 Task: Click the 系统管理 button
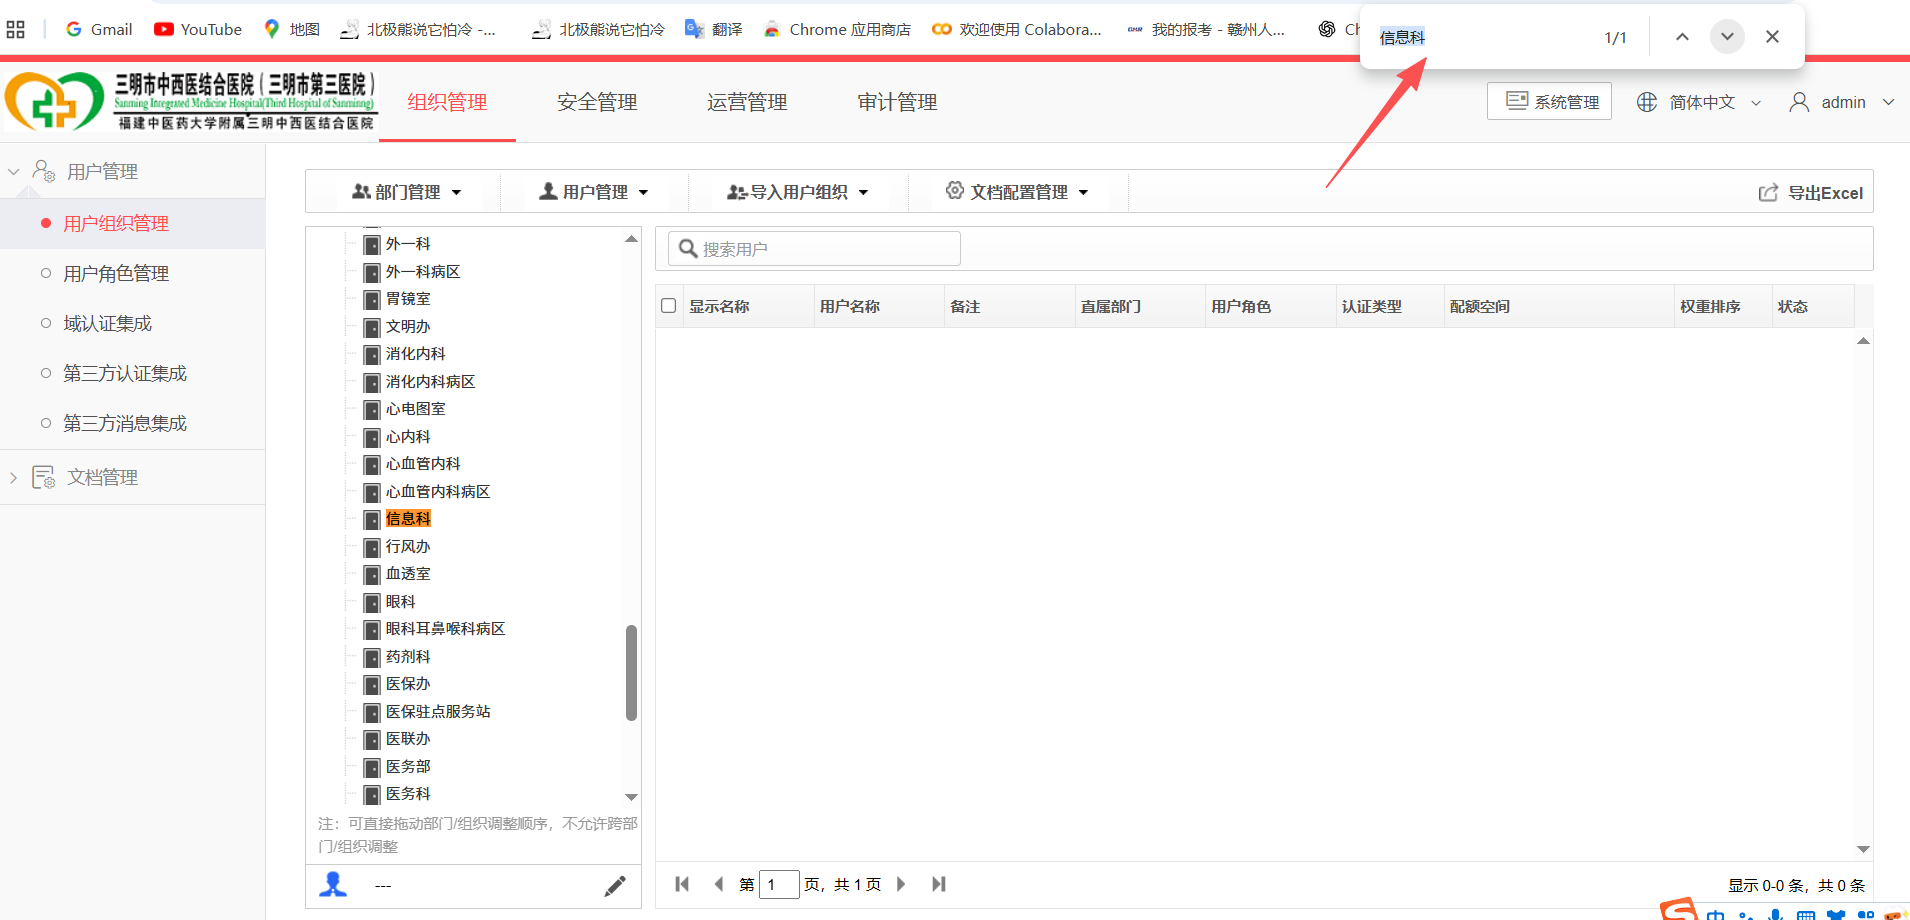point(1549,101)
